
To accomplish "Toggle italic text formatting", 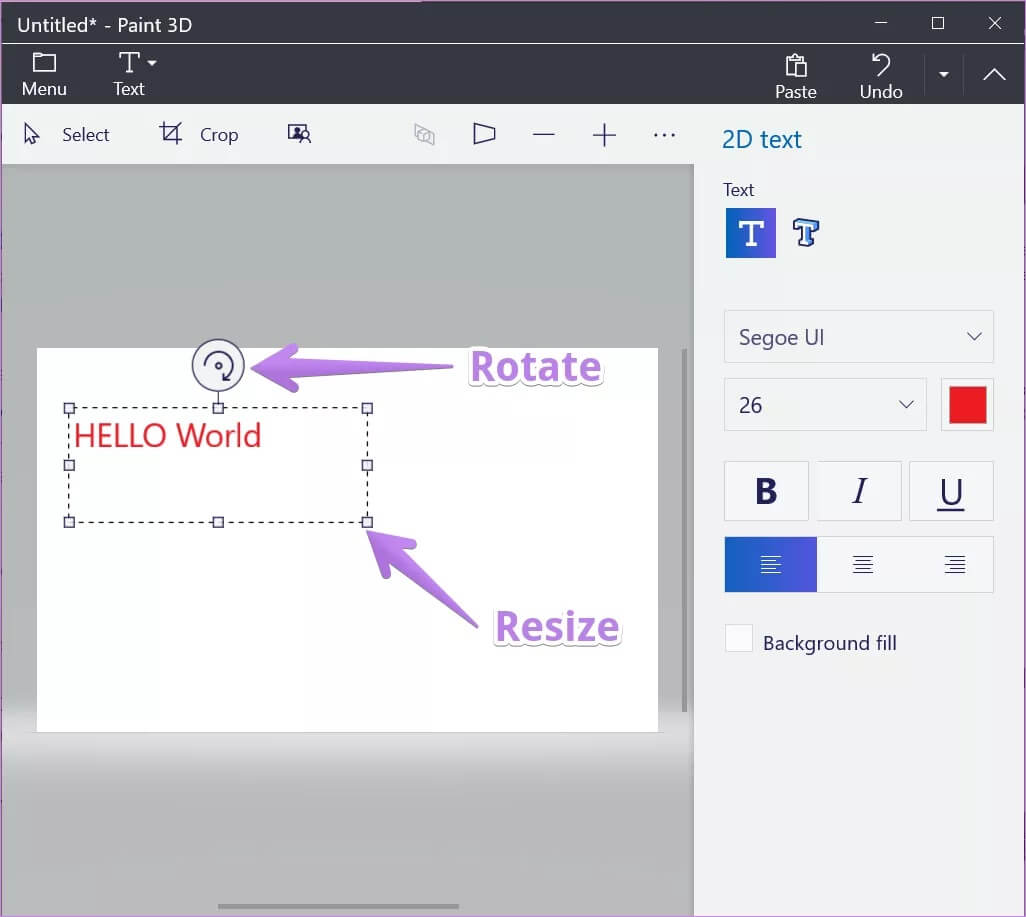I will (858, 491).
